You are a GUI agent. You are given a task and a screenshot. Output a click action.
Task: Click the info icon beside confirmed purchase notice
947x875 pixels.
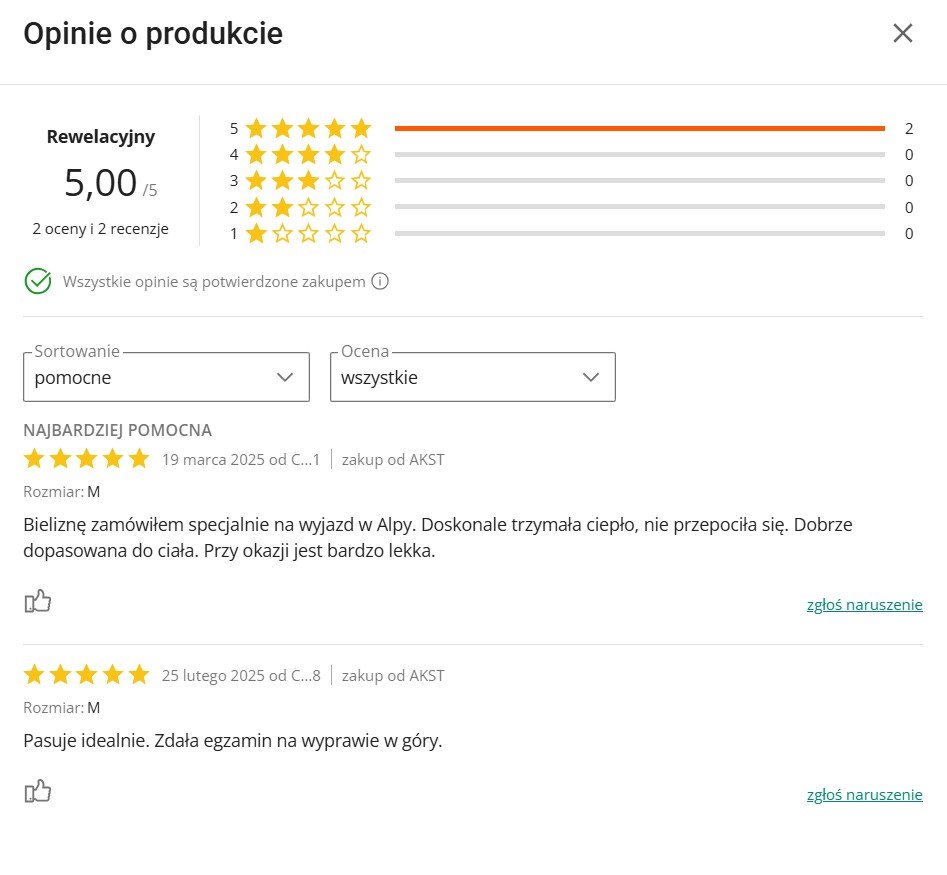coord(380,281)
